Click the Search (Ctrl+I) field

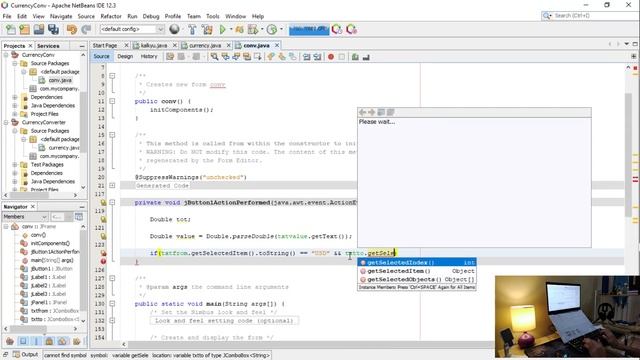coord(590,16)
